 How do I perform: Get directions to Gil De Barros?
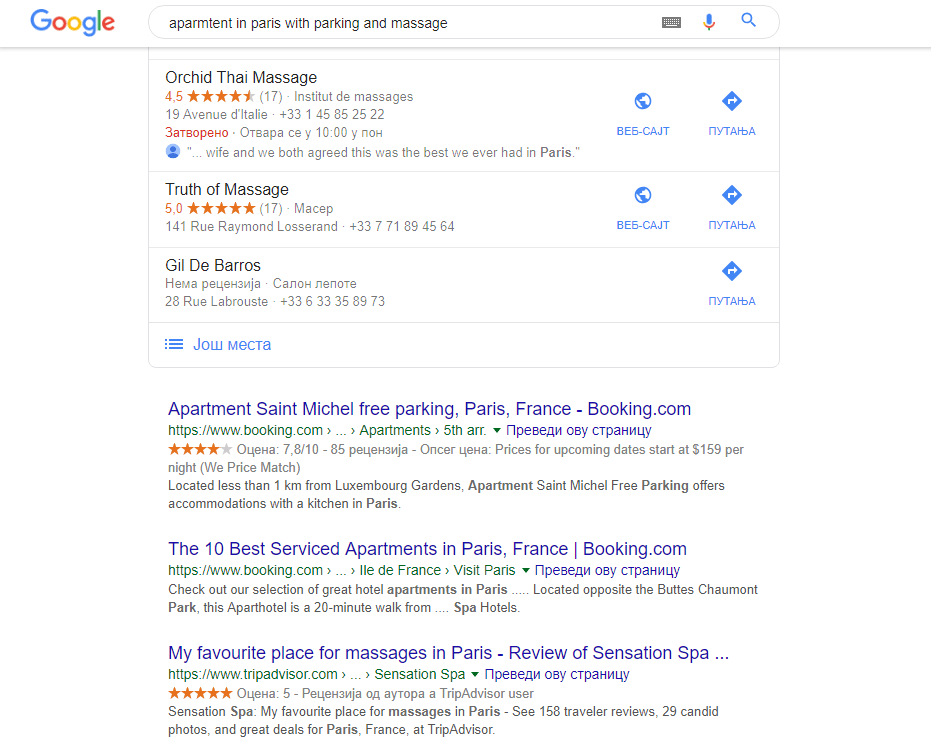pos(731,271)
